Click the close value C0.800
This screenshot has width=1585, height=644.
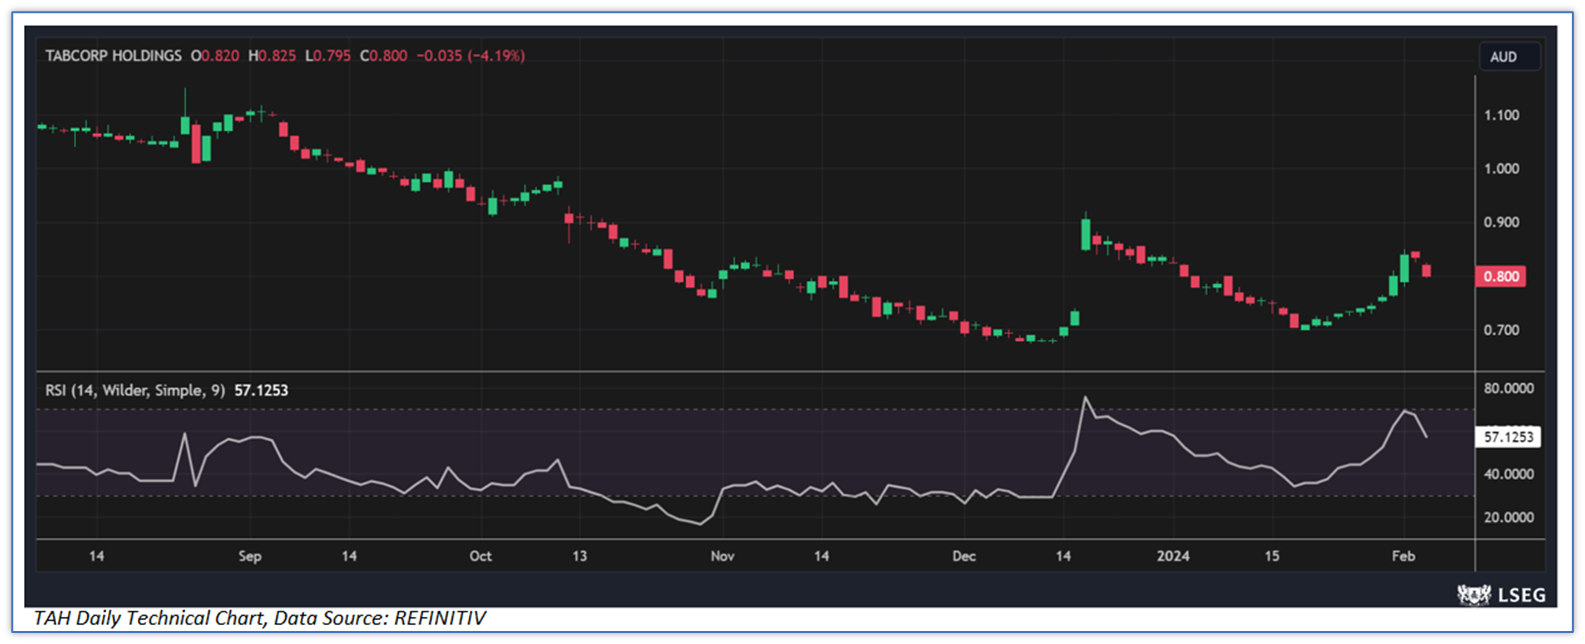point(384,56)
